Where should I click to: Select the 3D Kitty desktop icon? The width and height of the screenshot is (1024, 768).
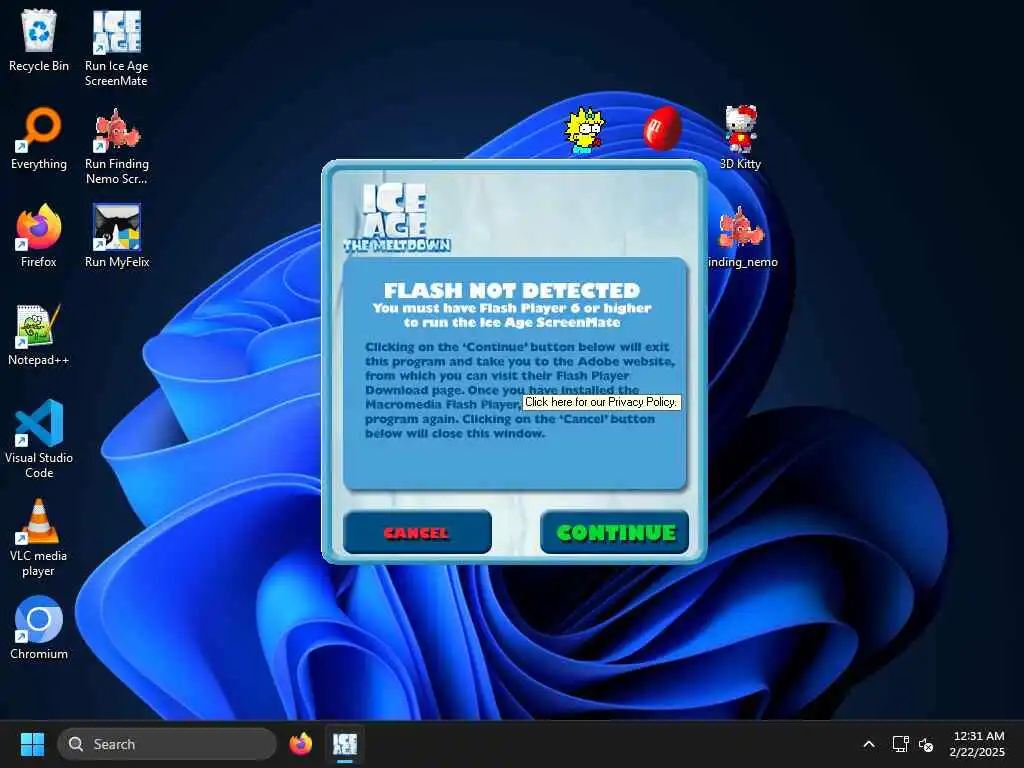click(741, 138)
